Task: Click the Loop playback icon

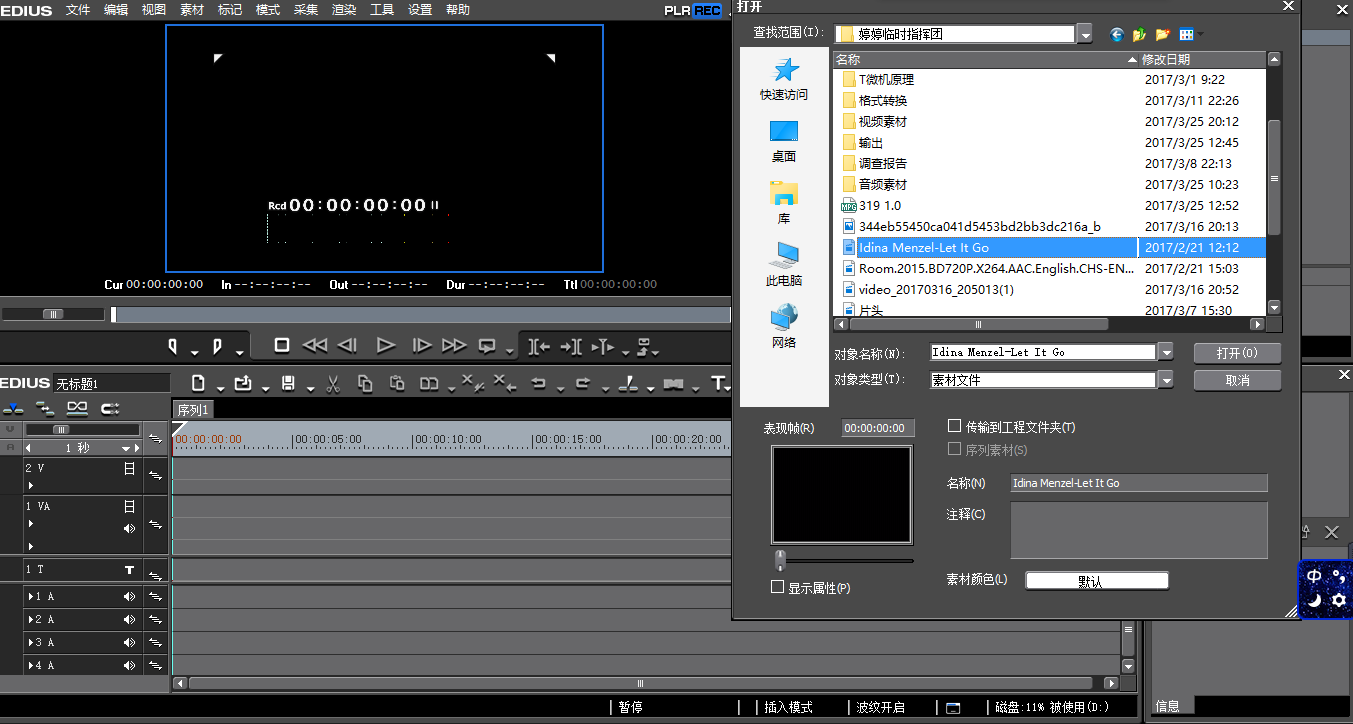Action: pos(487,346)
